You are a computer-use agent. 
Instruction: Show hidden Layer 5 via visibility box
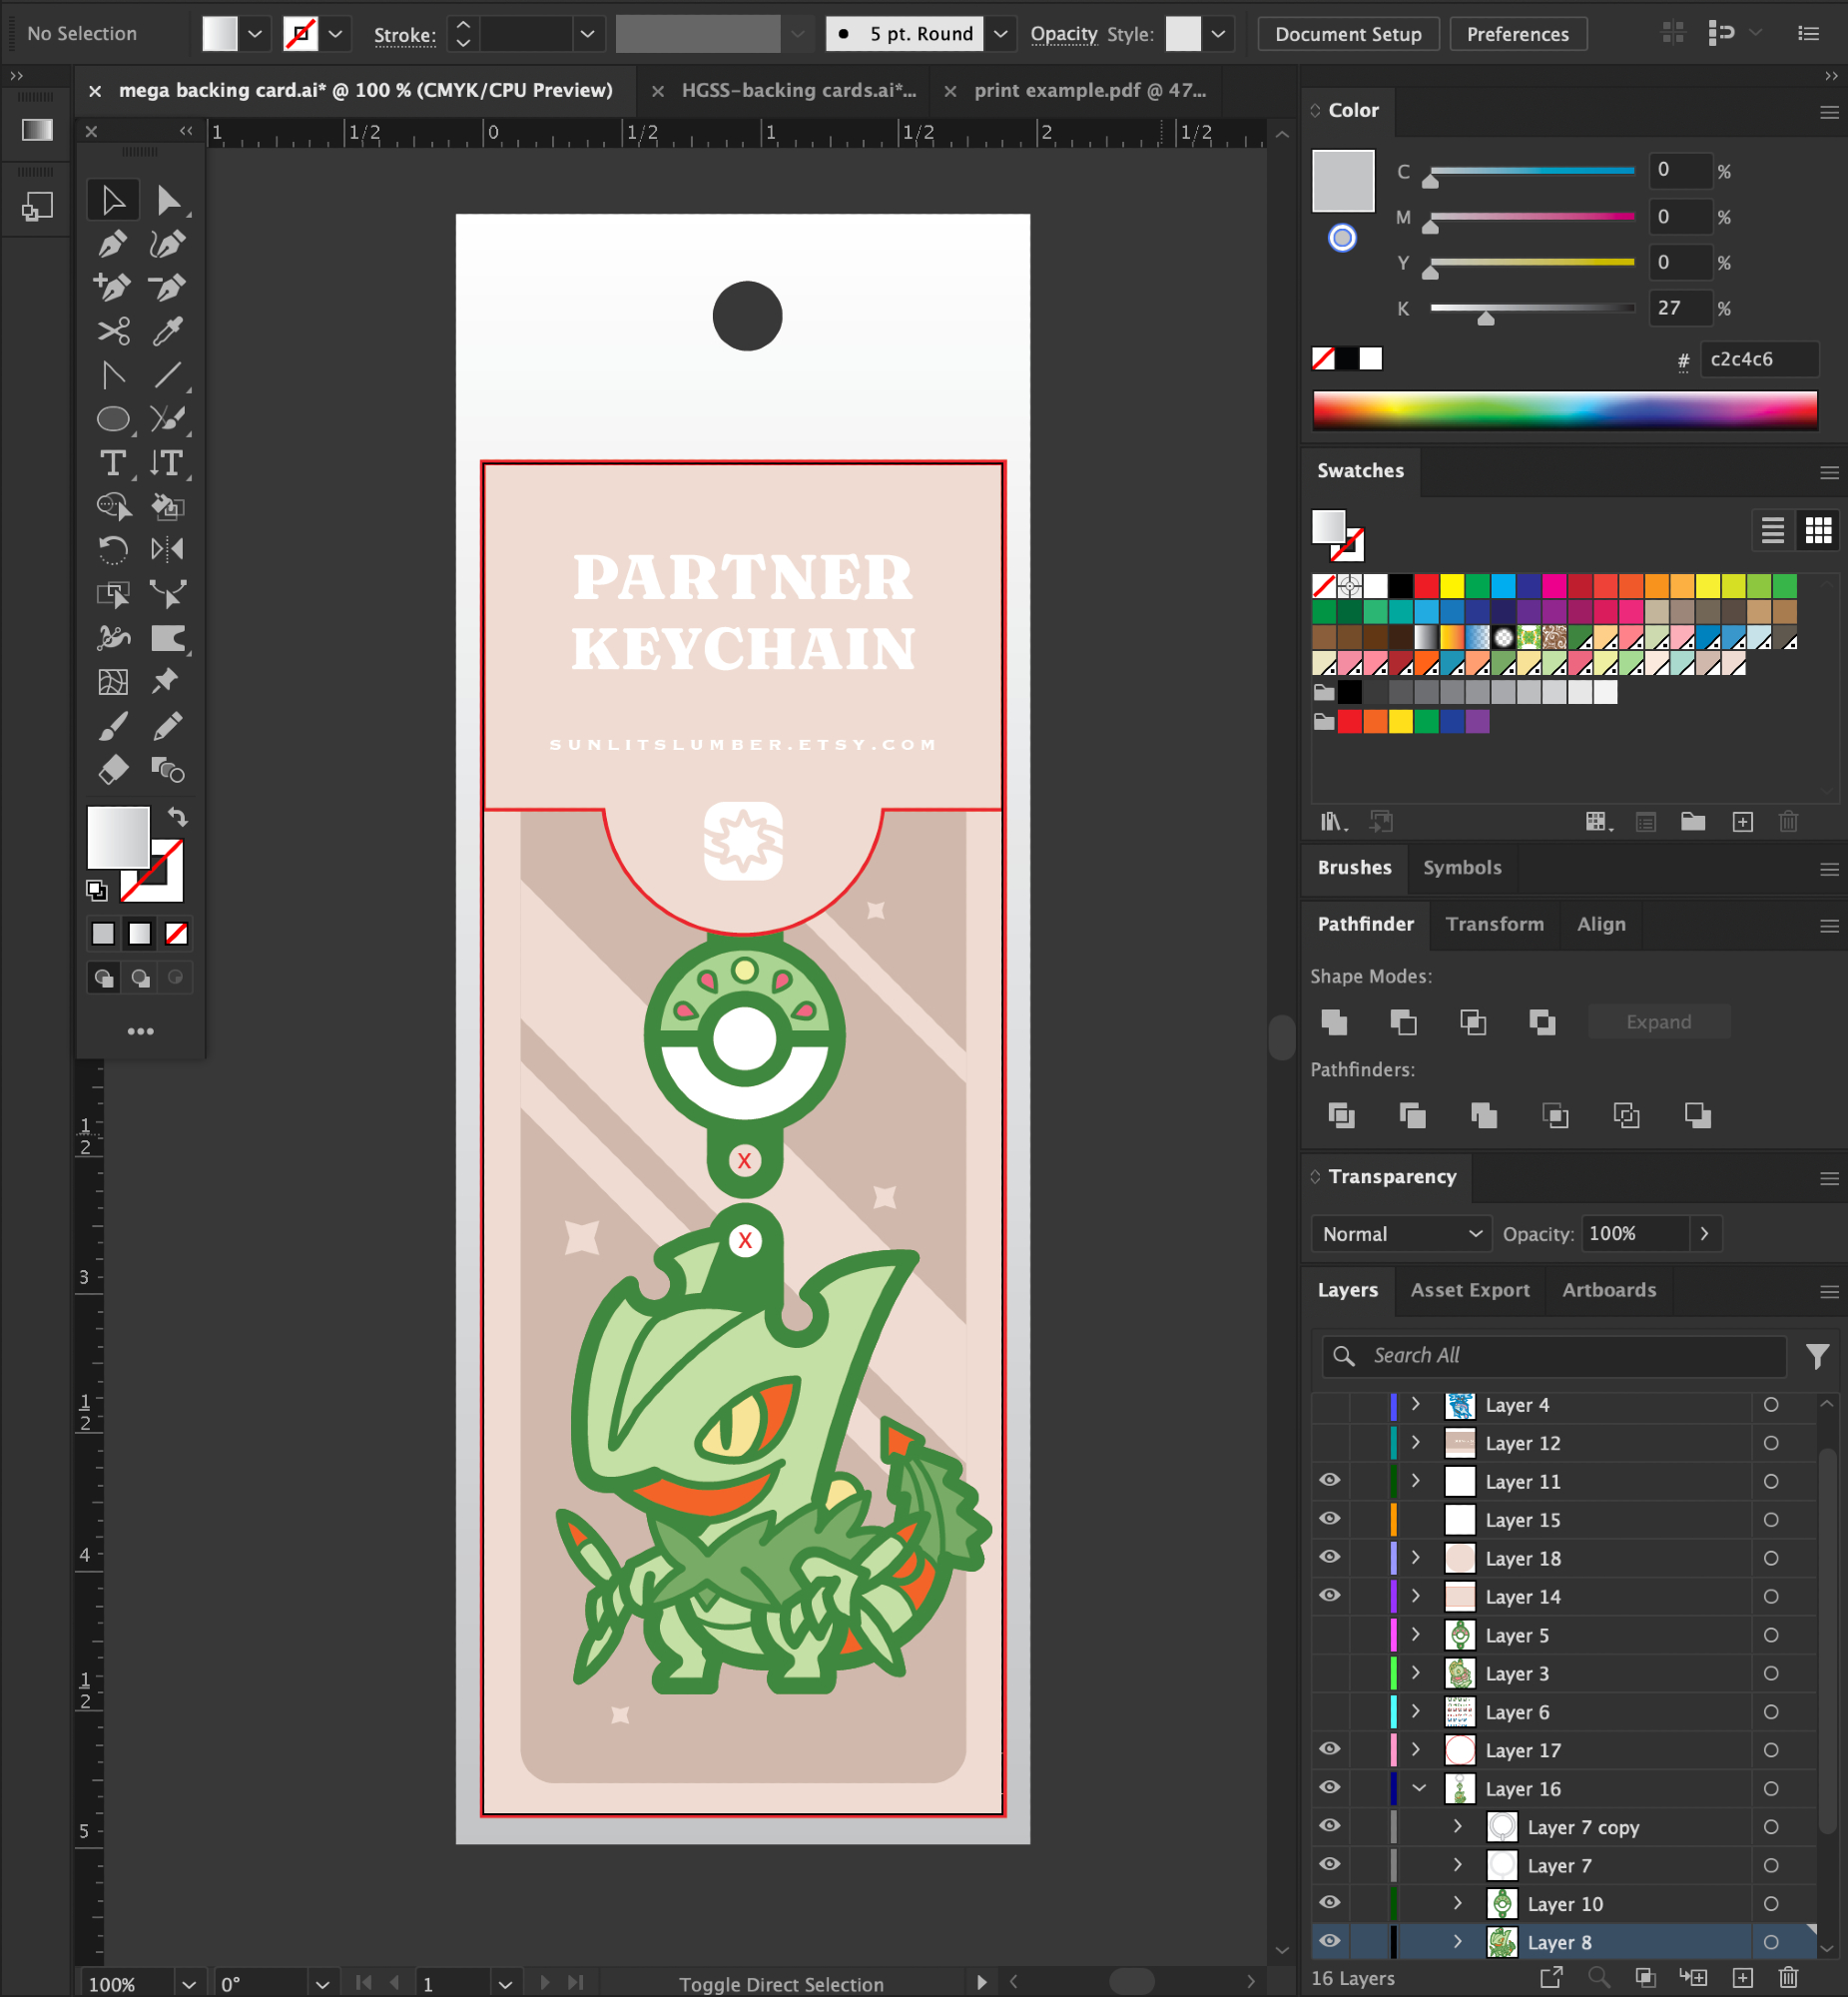click(1329, 1635)
